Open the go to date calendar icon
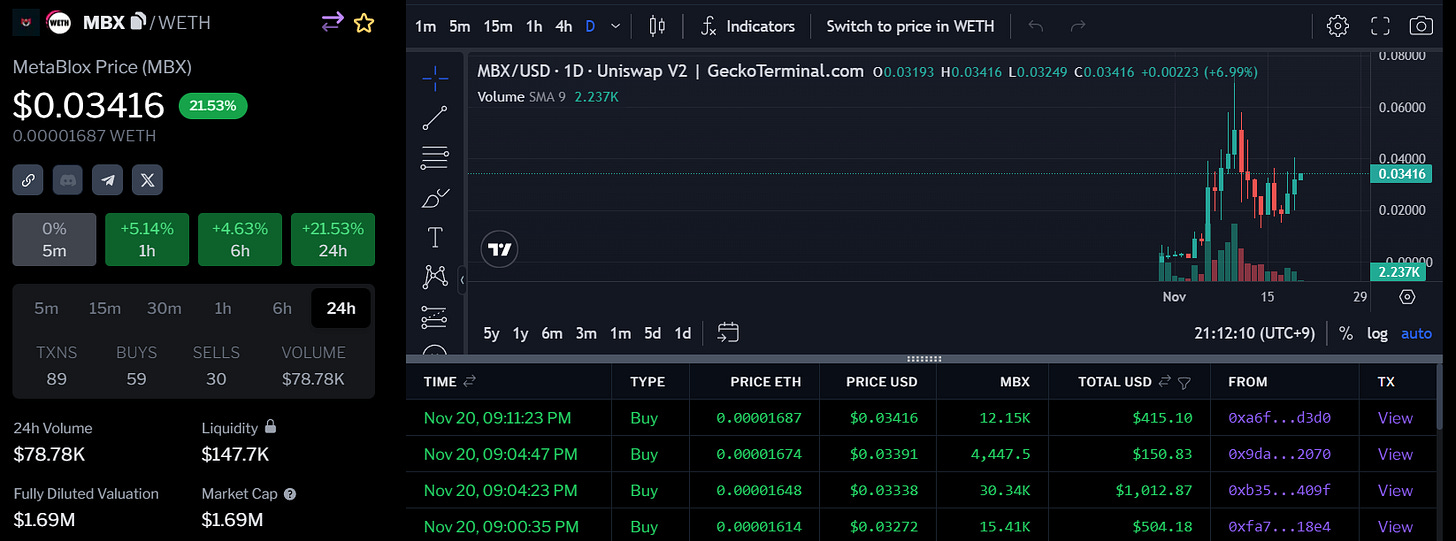This screenshot has height=541, width=1456. pyautogui.click(x=728, y=333)
